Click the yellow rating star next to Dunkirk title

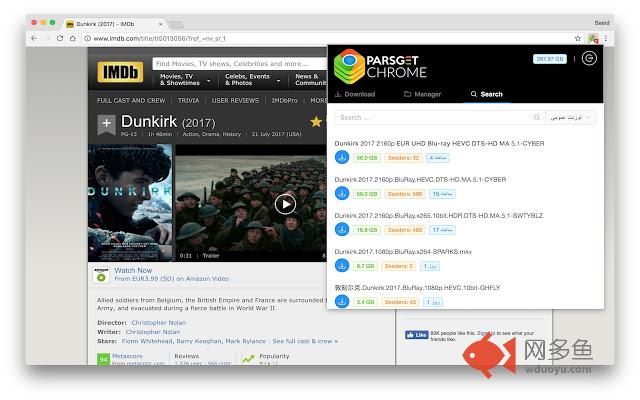[316, 122]
